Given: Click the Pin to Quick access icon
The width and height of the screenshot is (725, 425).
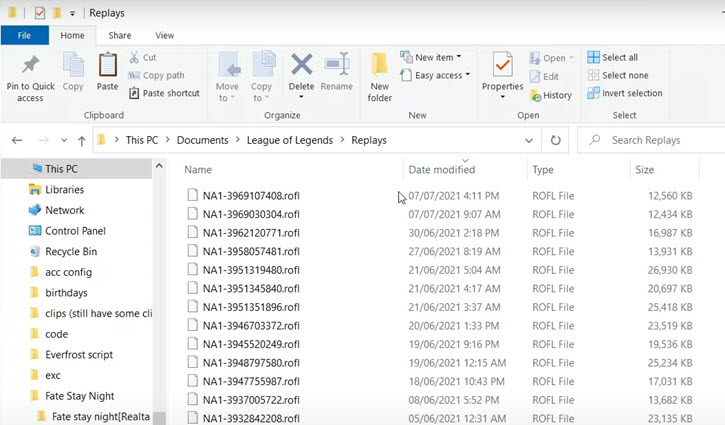Looking at the screenshot, I should click(x=30, y=67).
